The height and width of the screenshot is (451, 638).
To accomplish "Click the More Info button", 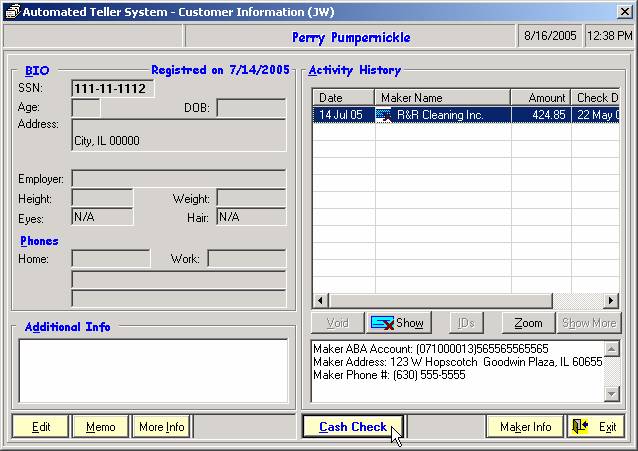I will pyautogui.click(x=161, y=427).
